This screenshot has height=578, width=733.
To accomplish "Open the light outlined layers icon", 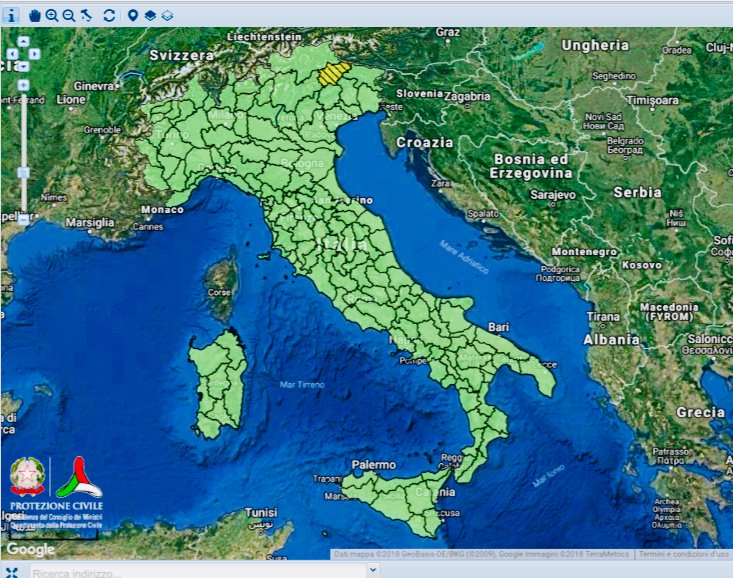I will tap(167, 15).
